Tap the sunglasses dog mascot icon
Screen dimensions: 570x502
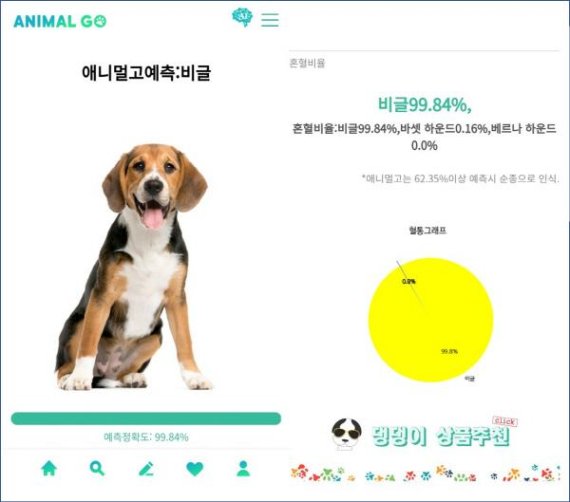[346, 434]
